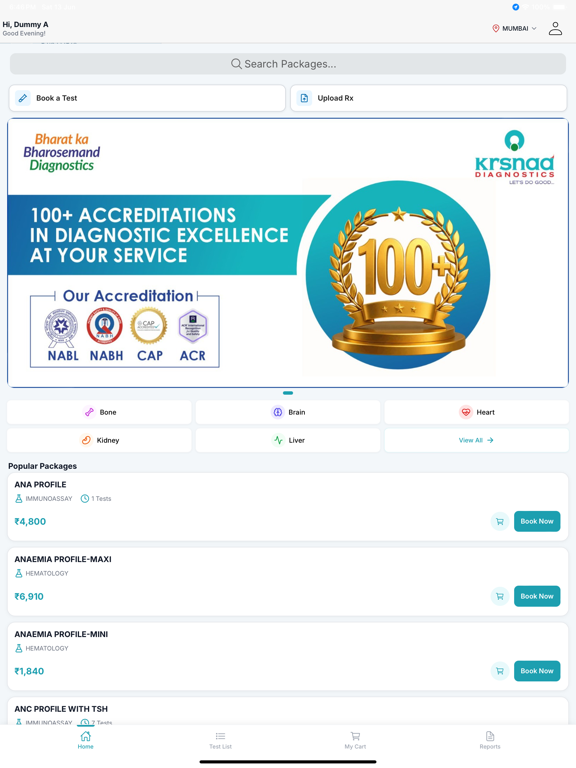
Task: Select the Bone category
Action: click(99, 412)
